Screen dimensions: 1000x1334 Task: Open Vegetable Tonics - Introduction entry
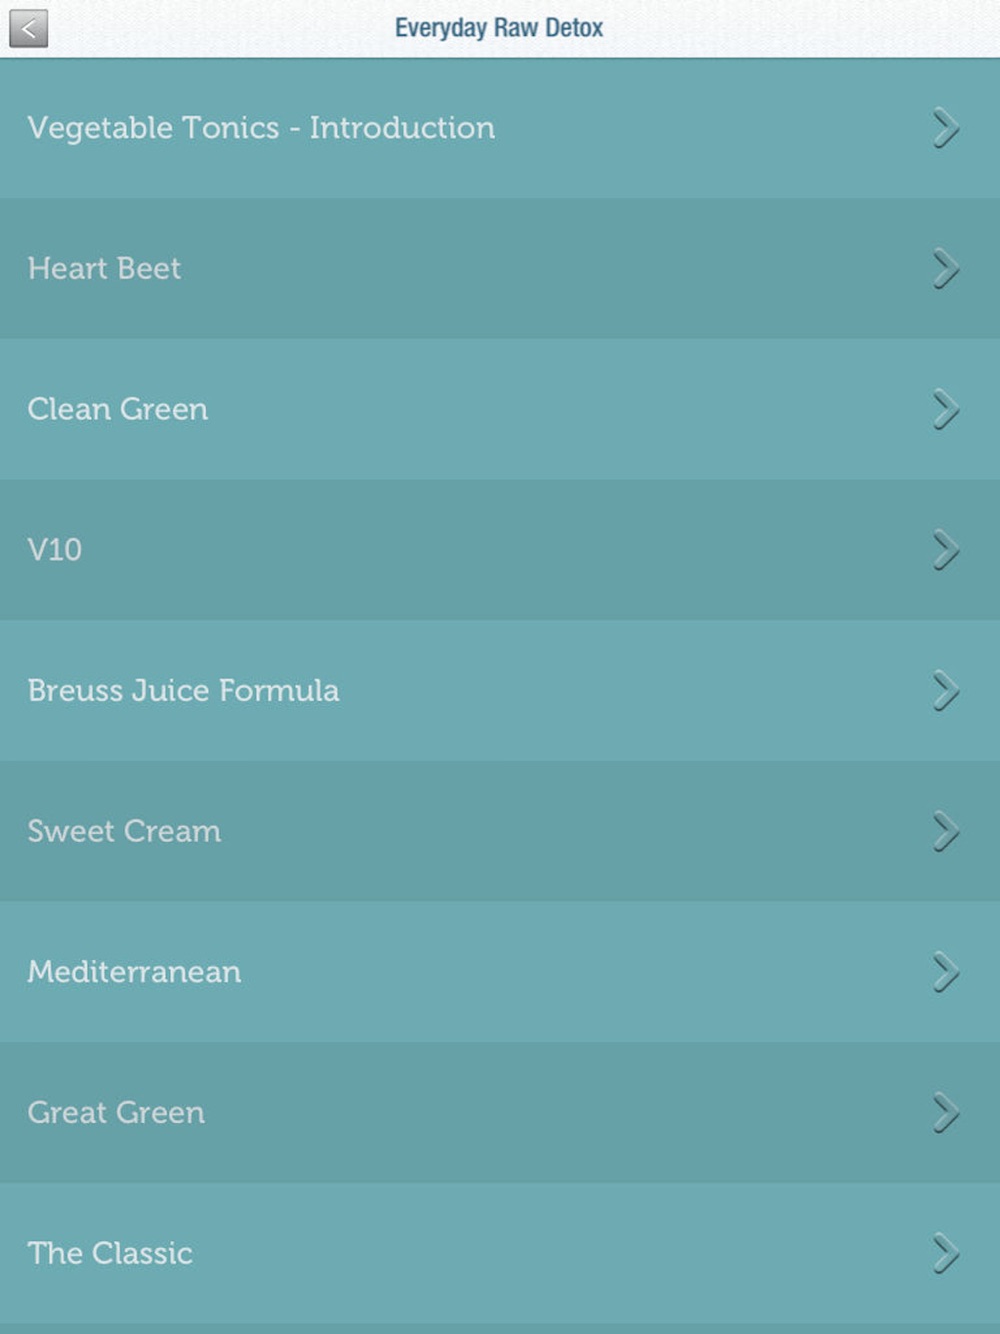500,128
